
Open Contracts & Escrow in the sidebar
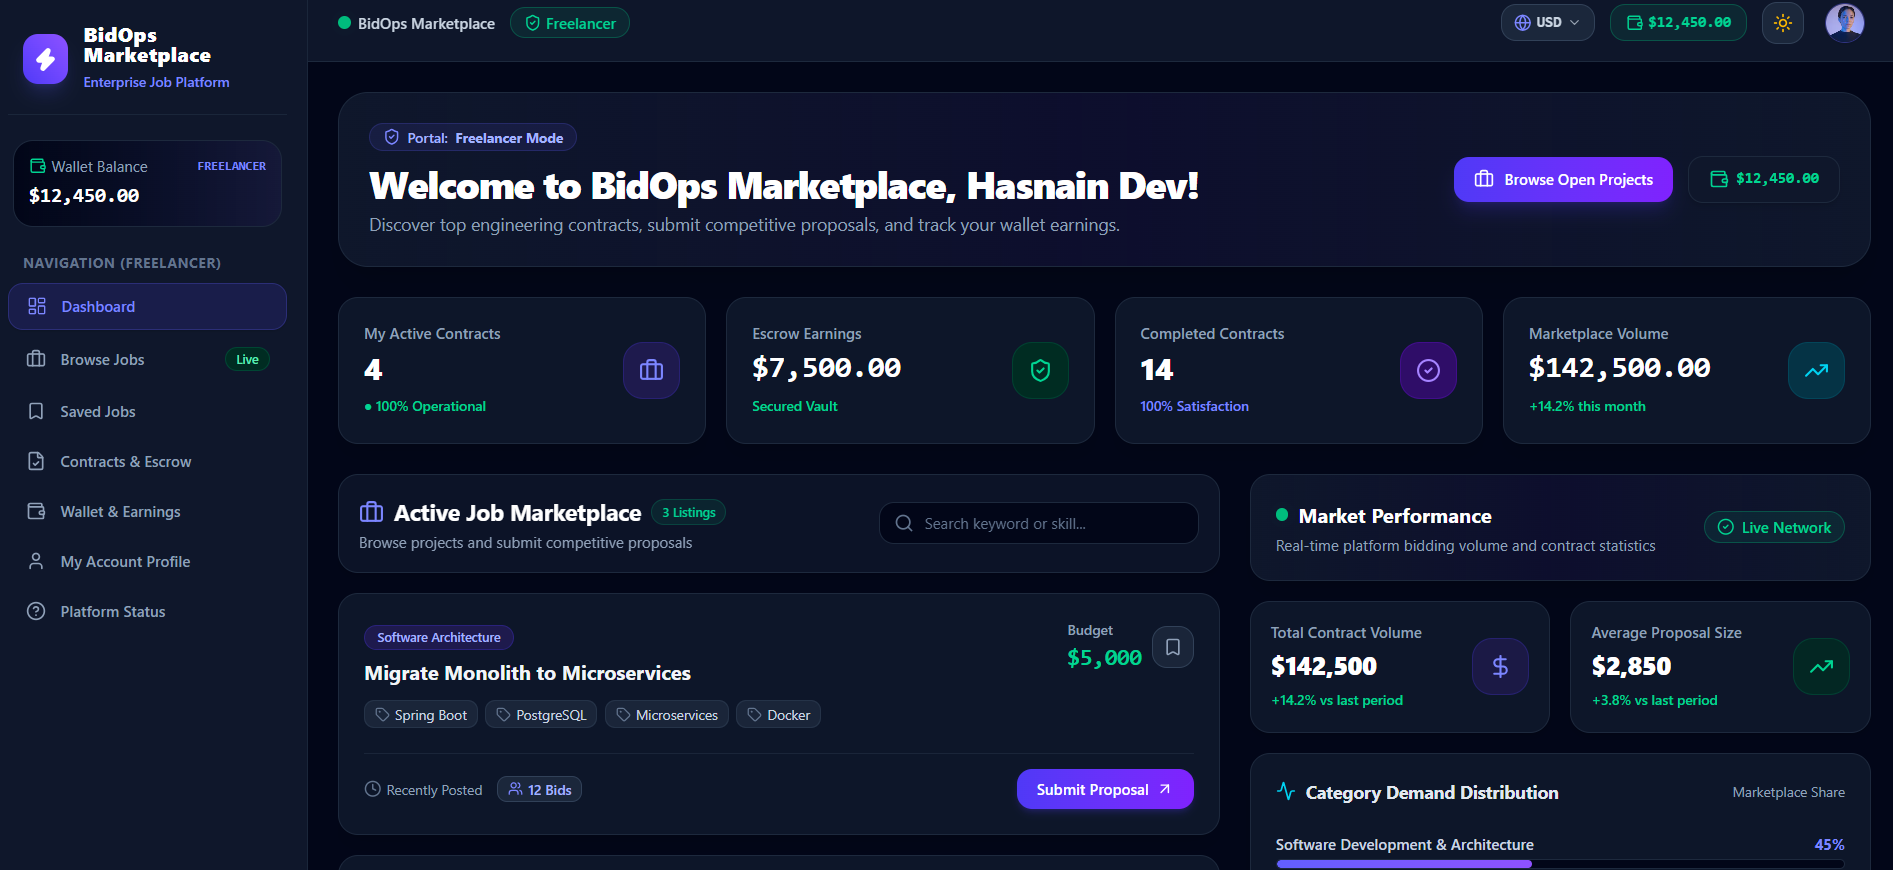tap(147, 462)
